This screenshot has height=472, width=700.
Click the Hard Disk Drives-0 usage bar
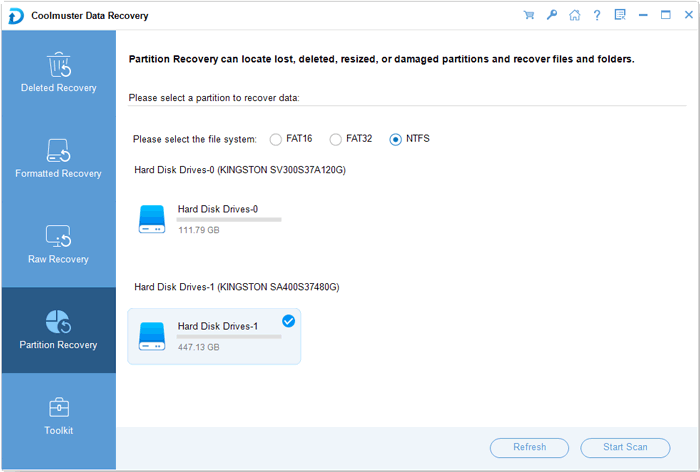[x=229, y=220]
